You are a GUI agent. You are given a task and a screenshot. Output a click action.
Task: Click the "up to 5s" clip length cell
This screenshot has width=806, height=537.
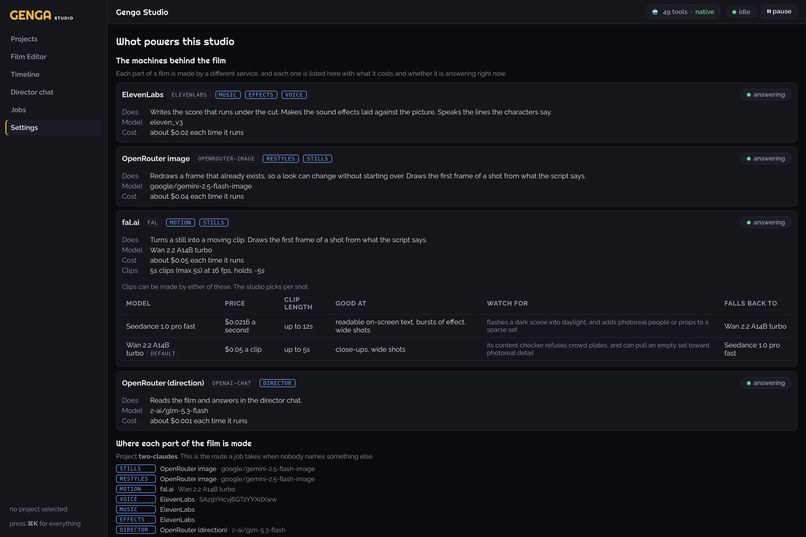[297, 349]
